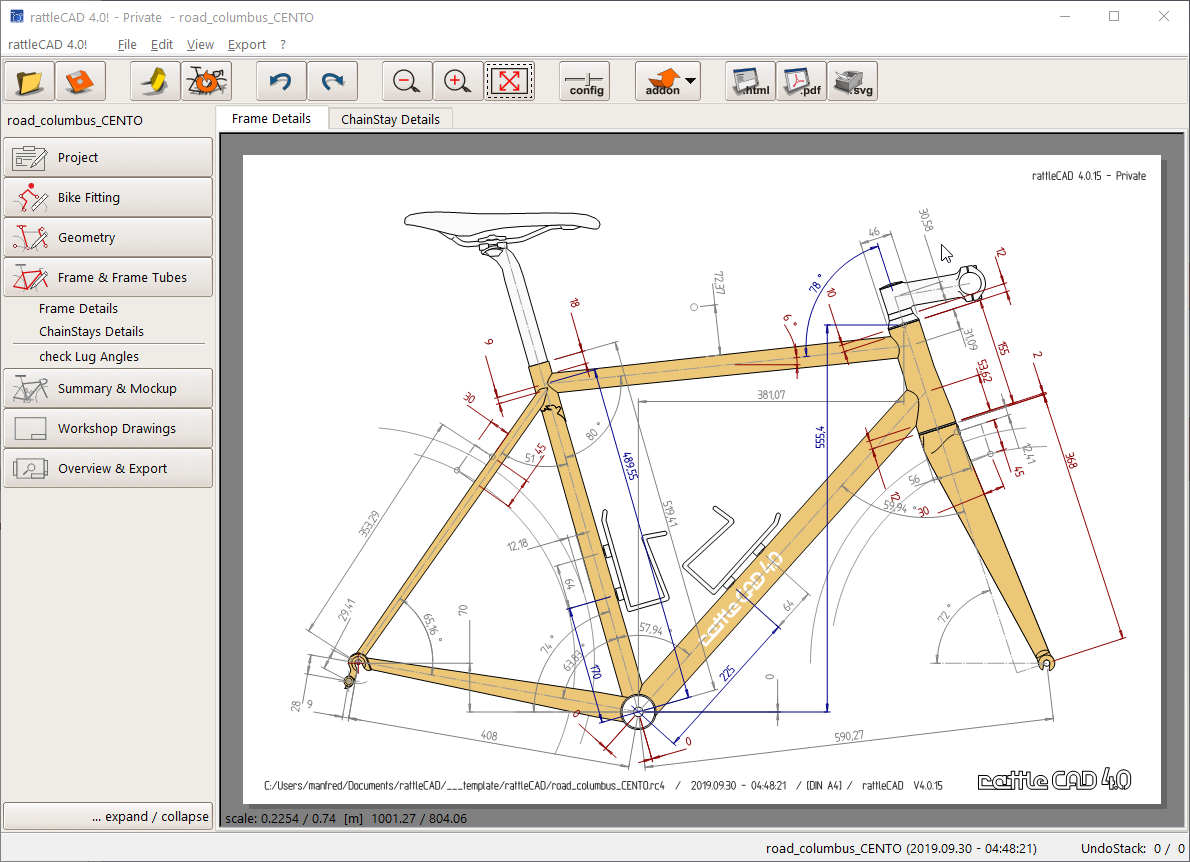Collapse the Frame & Frame Tubes section
Screen dimensions: 1190x862
[x=108, y=278]
